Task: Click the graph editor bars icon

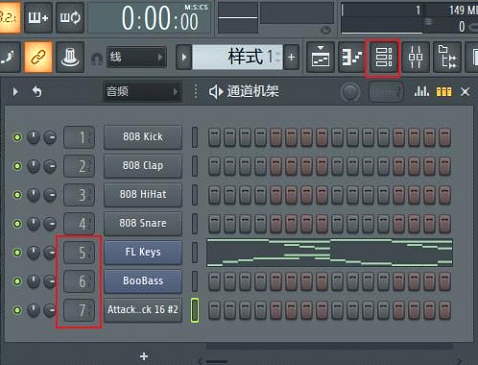Action: coord(421,91)
